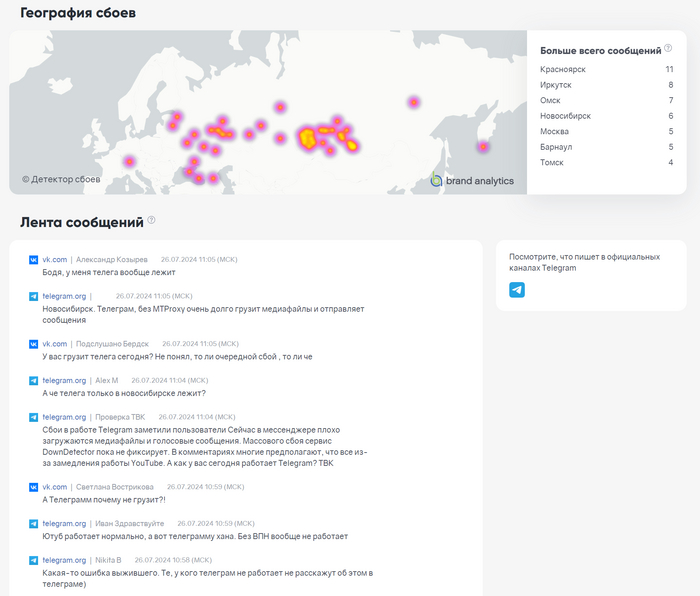This screenshot has width=700, height=596.
Task: Select 'Омск' in the top cities list
Action: [x=550, y=100]
